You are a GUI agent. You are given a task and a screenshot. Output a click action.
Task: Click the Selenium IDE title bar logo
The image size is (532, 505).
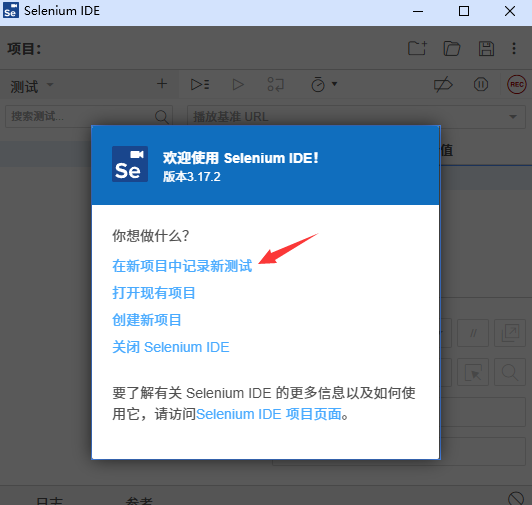[x=11, y=11]
